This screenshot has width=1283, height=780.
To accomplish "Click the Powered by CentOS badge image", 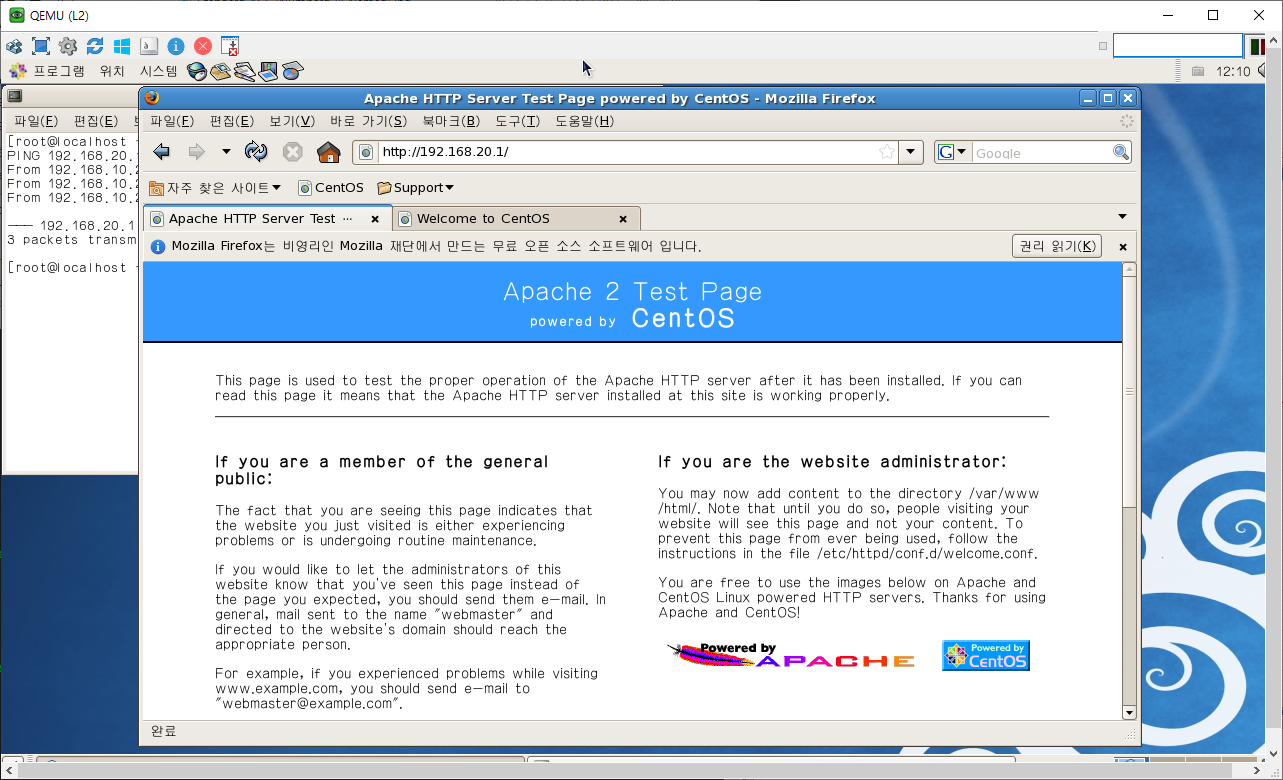I will click(985, 656).
